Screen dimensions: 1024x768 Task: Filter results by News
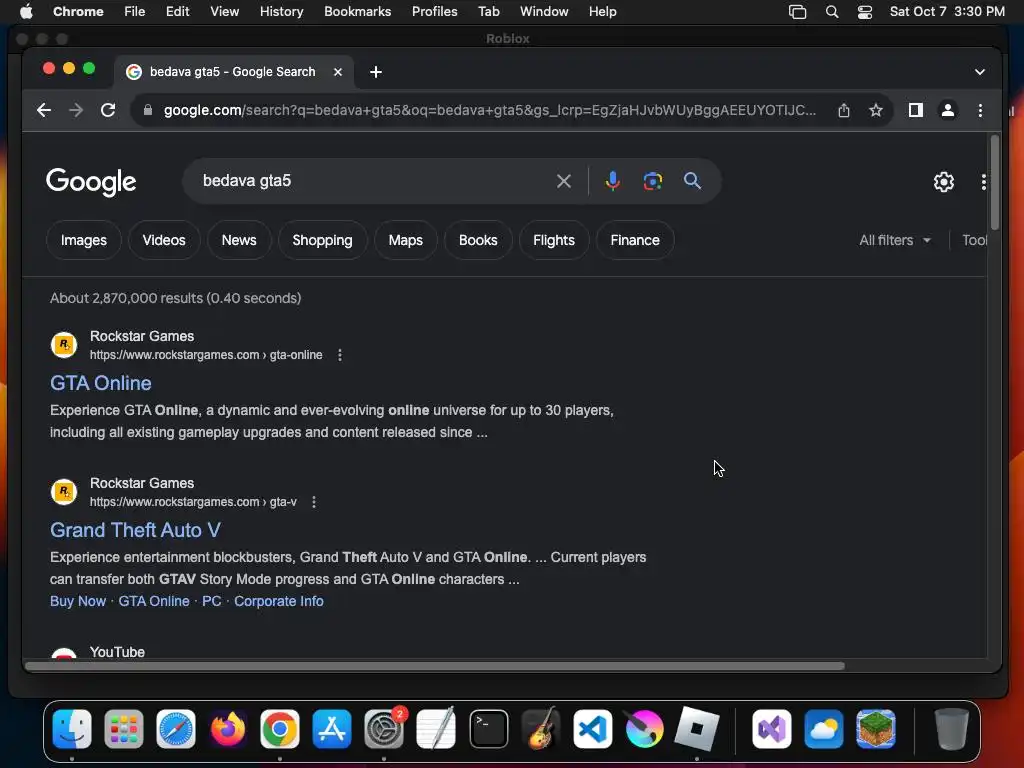tap(239, 240)
